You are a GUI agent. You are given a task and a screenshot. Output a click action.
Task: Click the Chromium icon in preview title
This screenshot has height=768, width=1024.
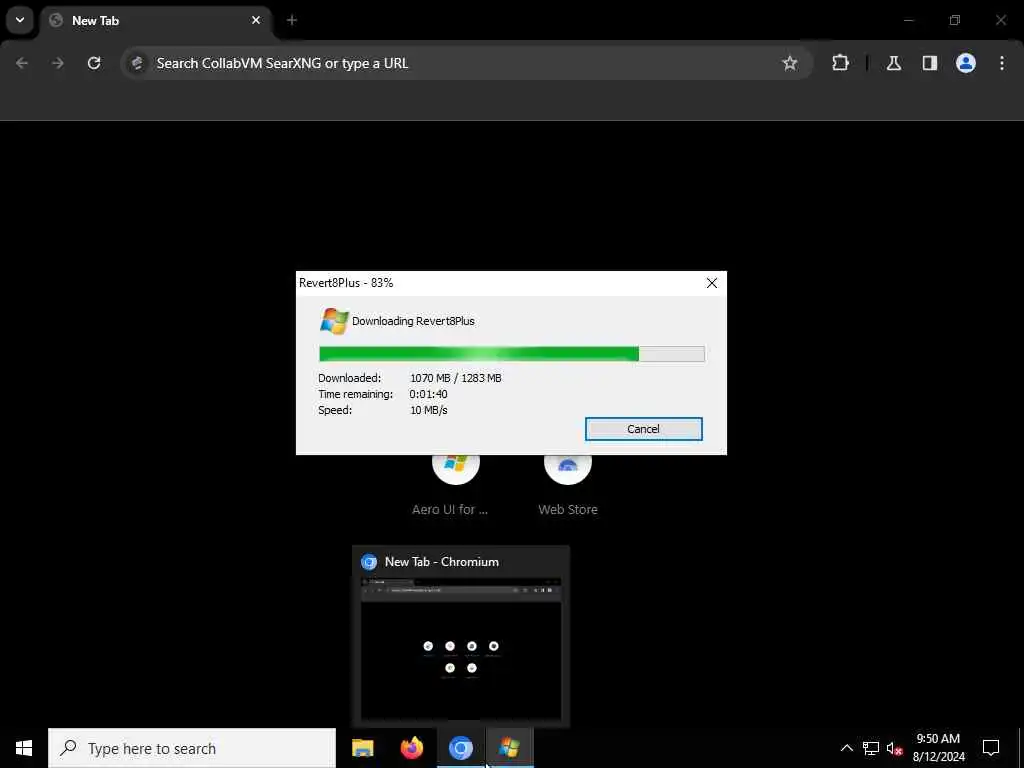(x=369, y=562)
